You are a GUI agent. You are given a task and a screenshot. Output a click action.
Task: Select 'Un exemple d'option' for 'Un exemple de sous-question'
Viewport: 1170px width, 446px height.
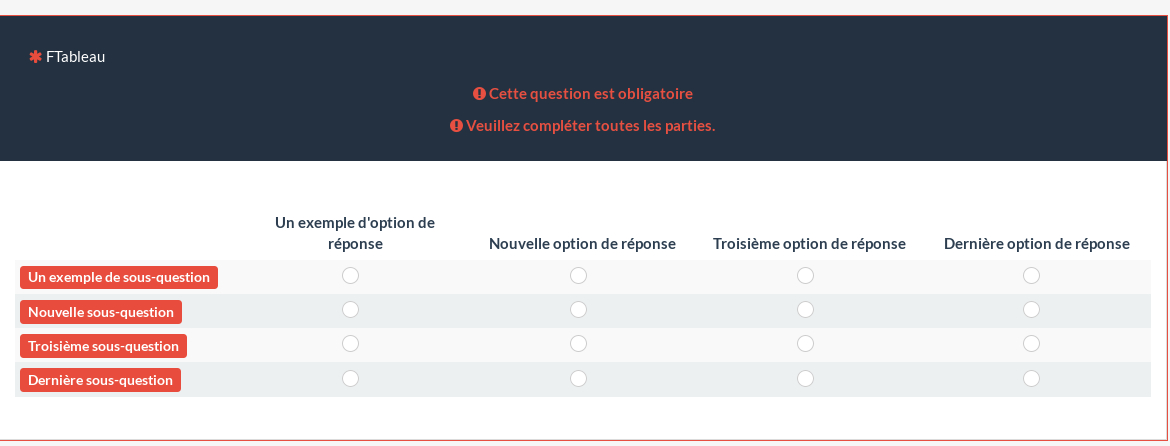(350, 276)
